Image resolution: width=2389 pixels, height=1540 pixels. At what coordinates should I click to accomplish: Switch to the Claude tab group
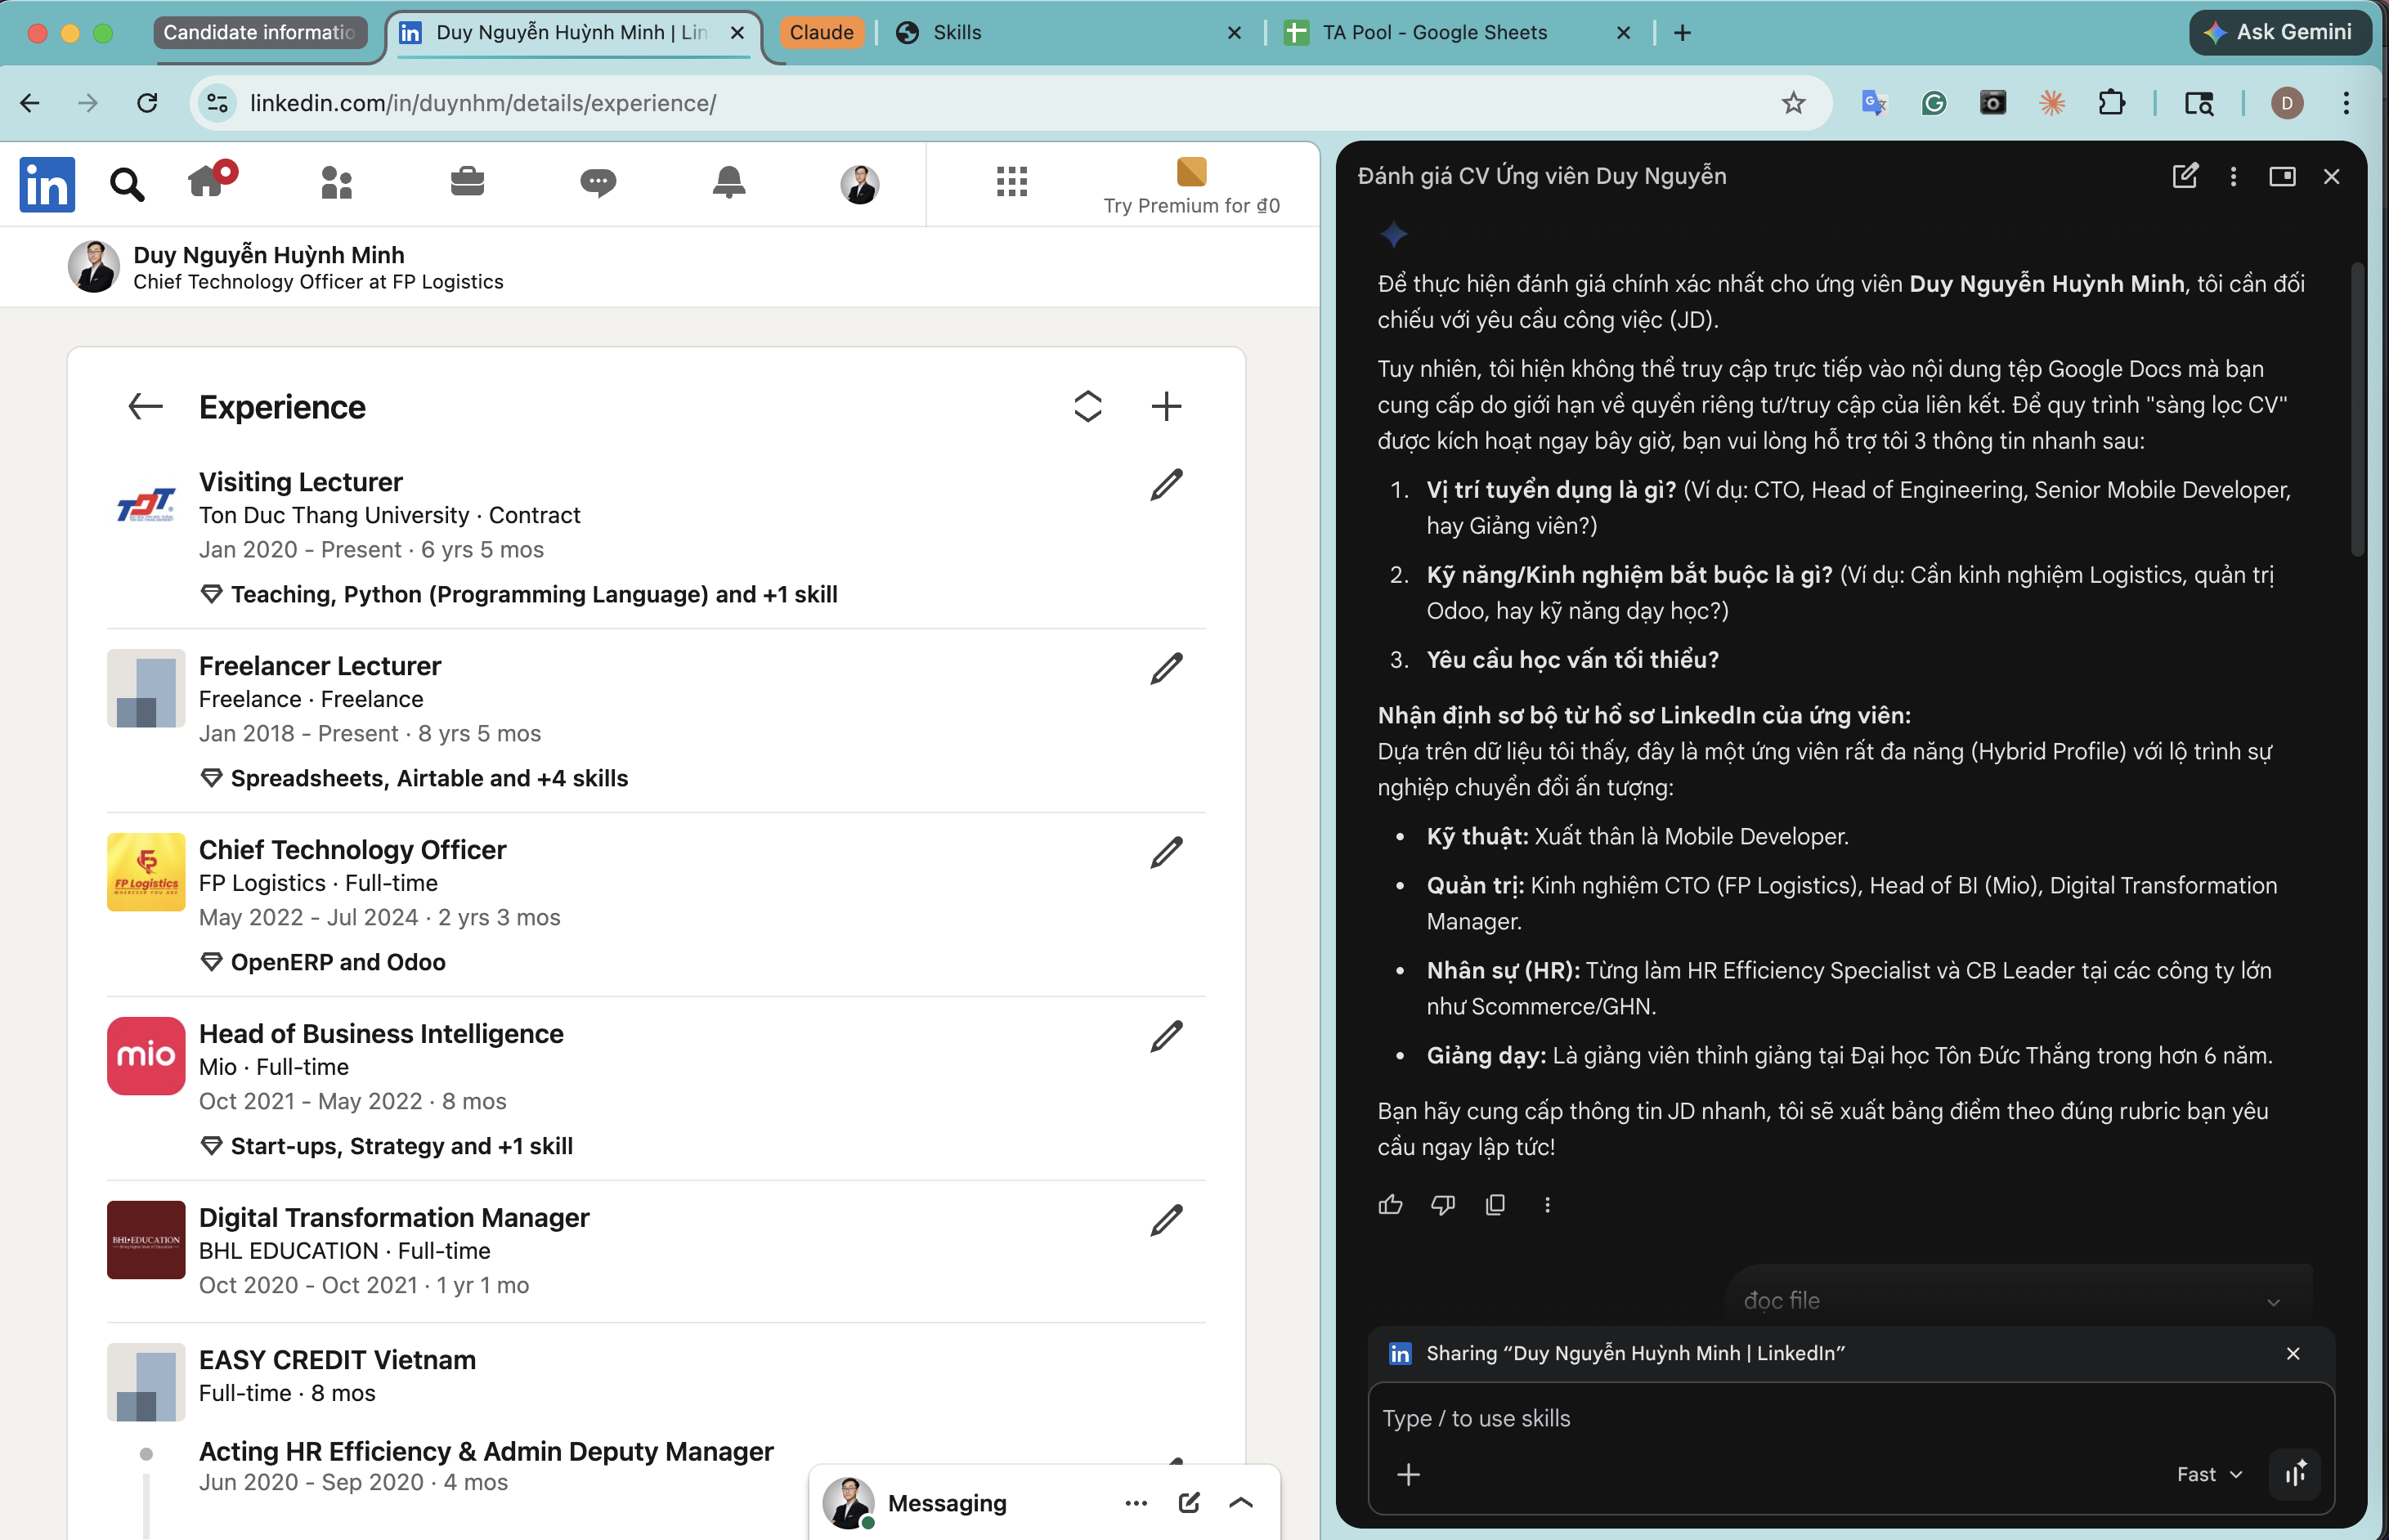821,32
